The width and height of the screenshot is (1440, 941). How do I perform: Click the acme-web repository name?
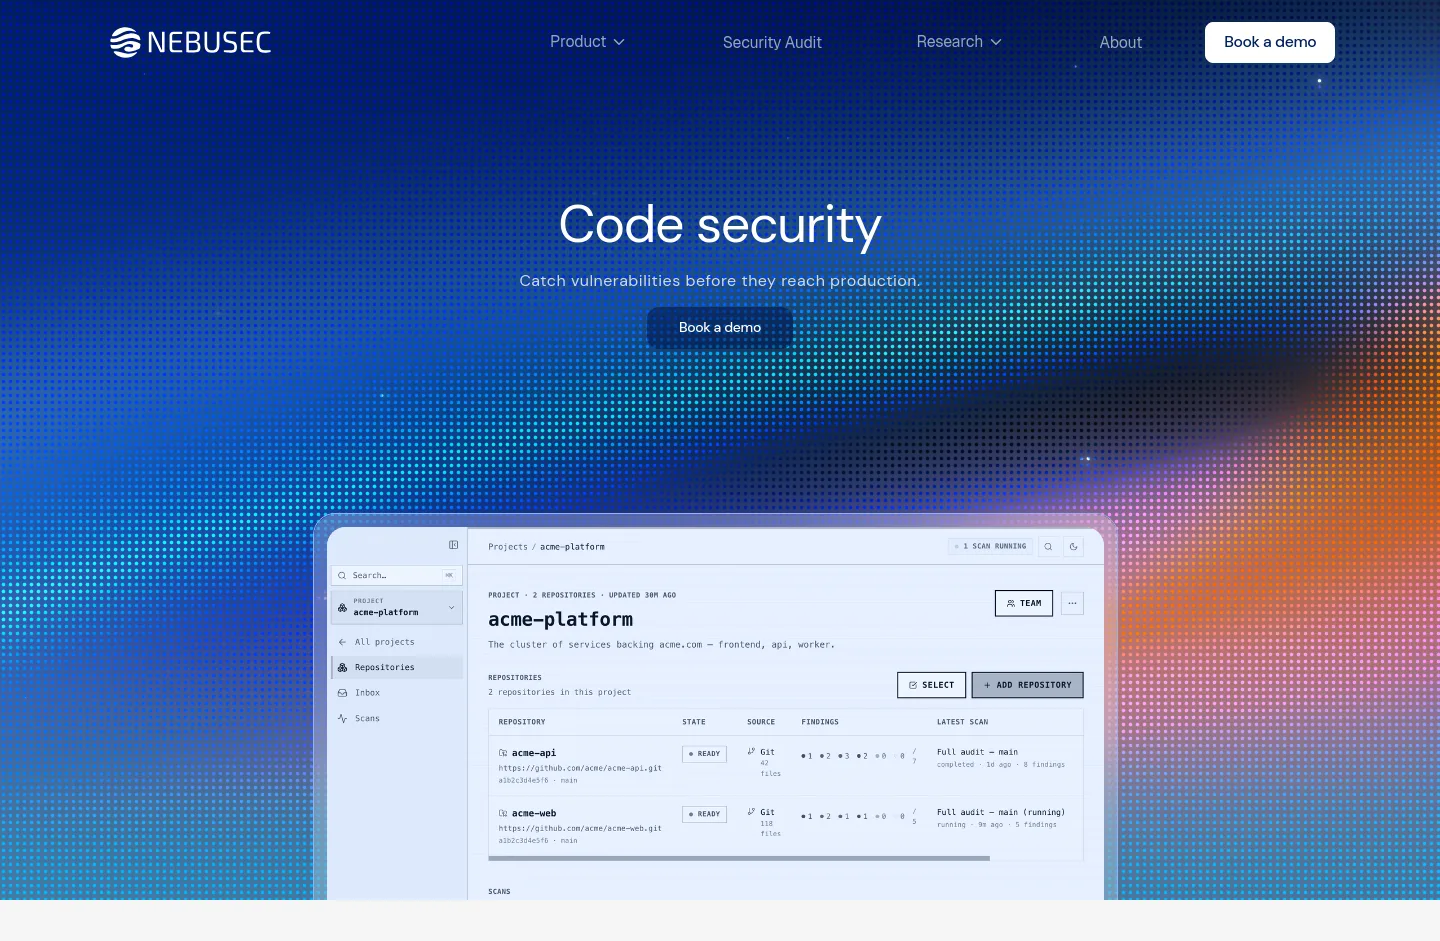coord(534,813)
